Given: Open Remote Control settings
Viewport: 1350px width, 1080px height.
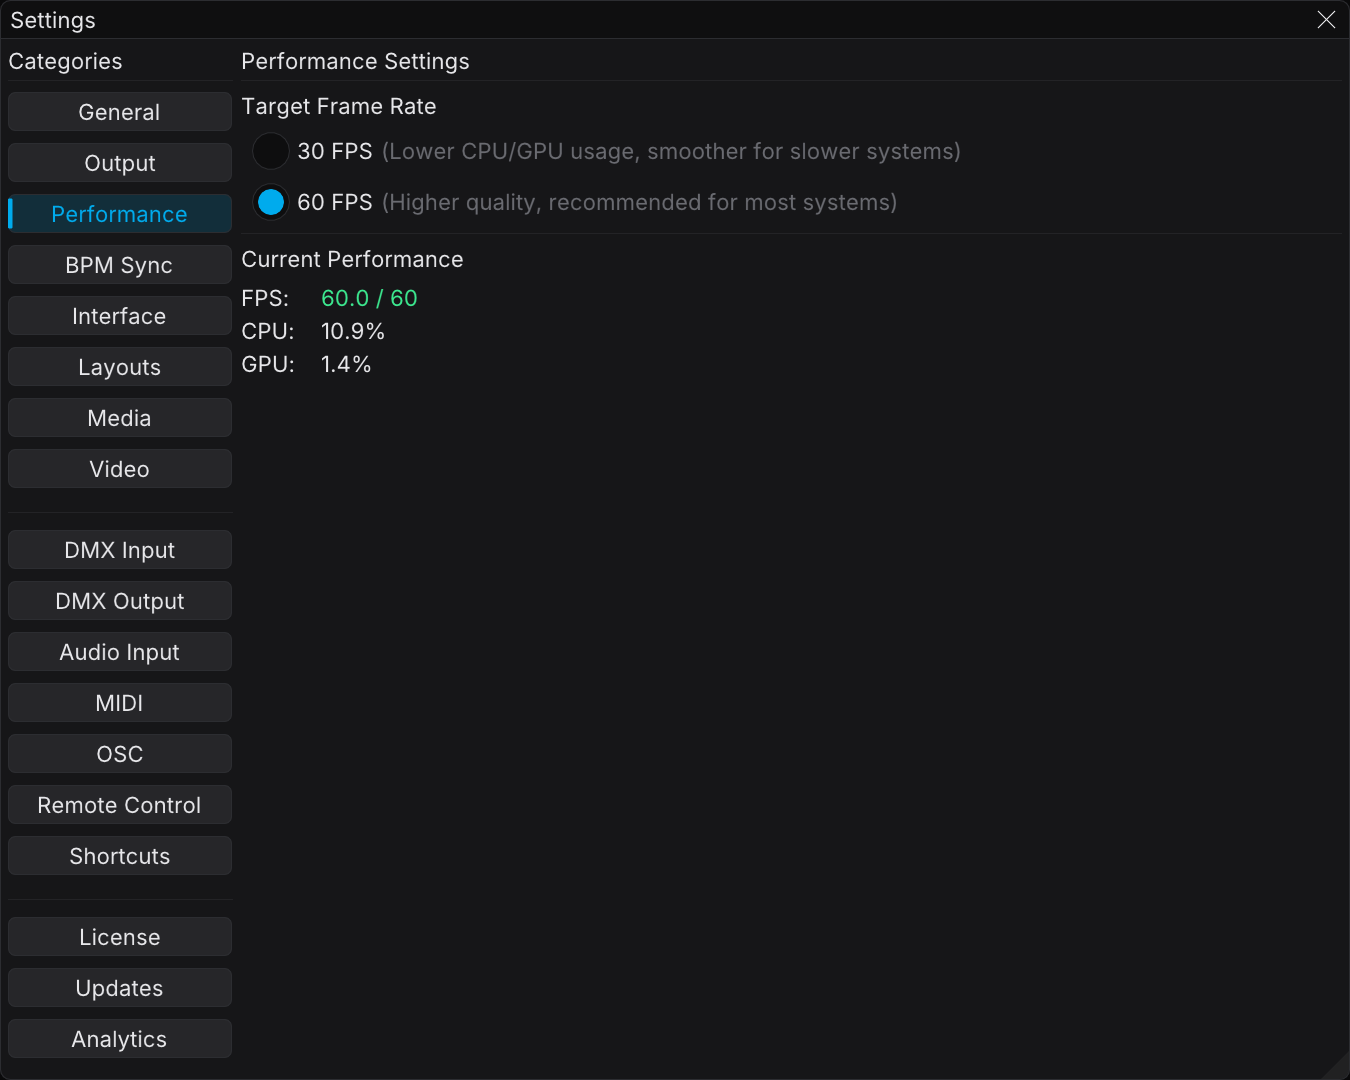Looking at the screenshot, I should pyautogui.click(x=120, y=805).
